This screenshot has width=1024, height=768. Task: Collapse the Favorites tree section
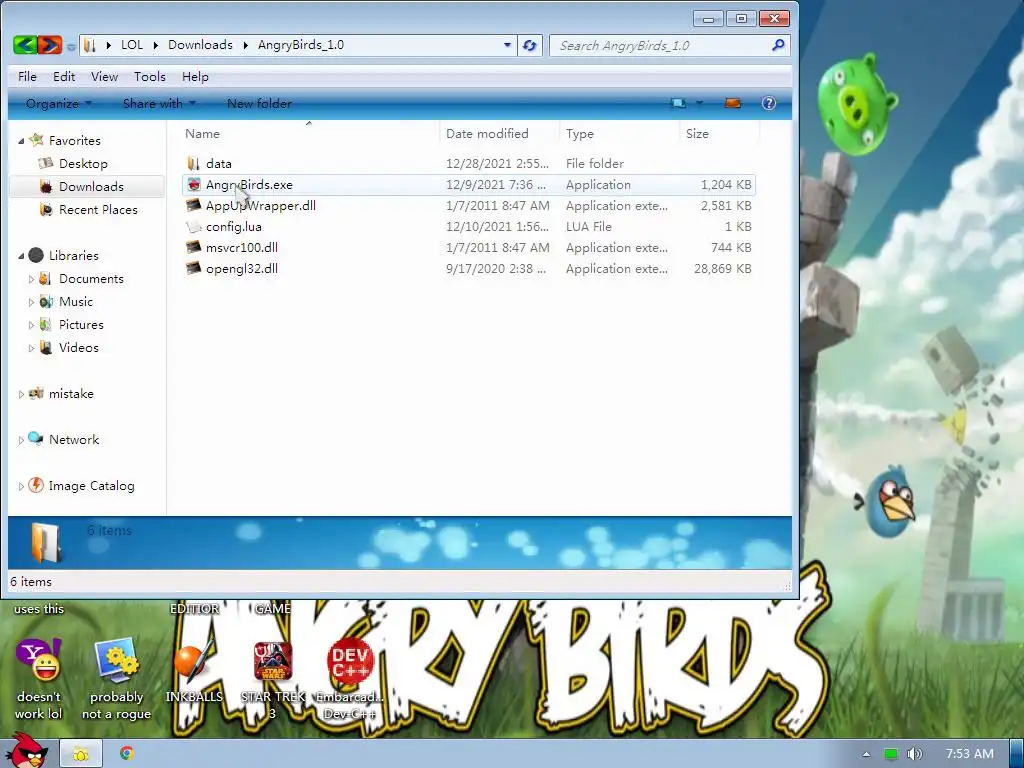tap(21, 141)
